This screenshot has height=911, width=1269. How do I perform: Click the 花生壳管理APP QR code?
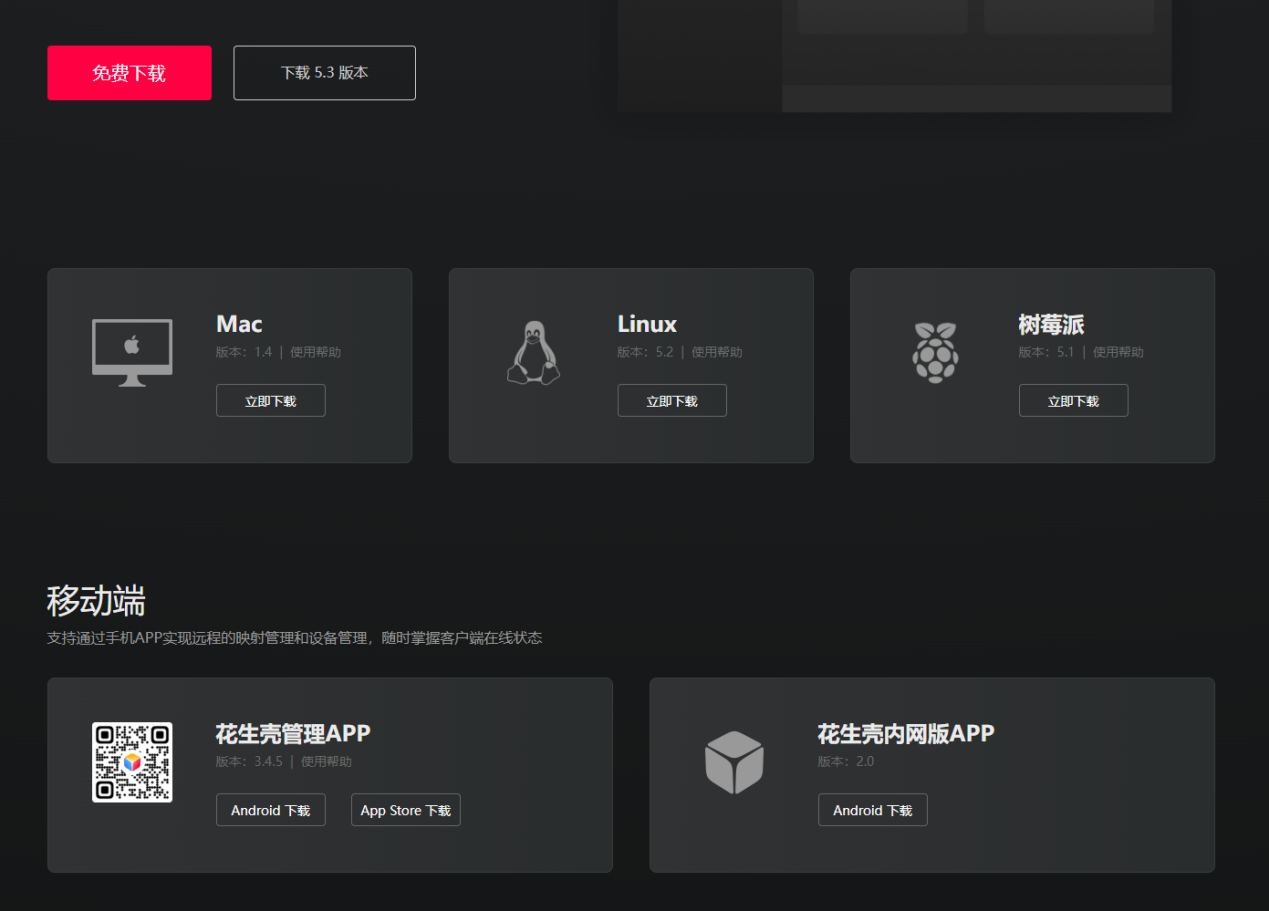pyautogui.click(x=132, y=762)
